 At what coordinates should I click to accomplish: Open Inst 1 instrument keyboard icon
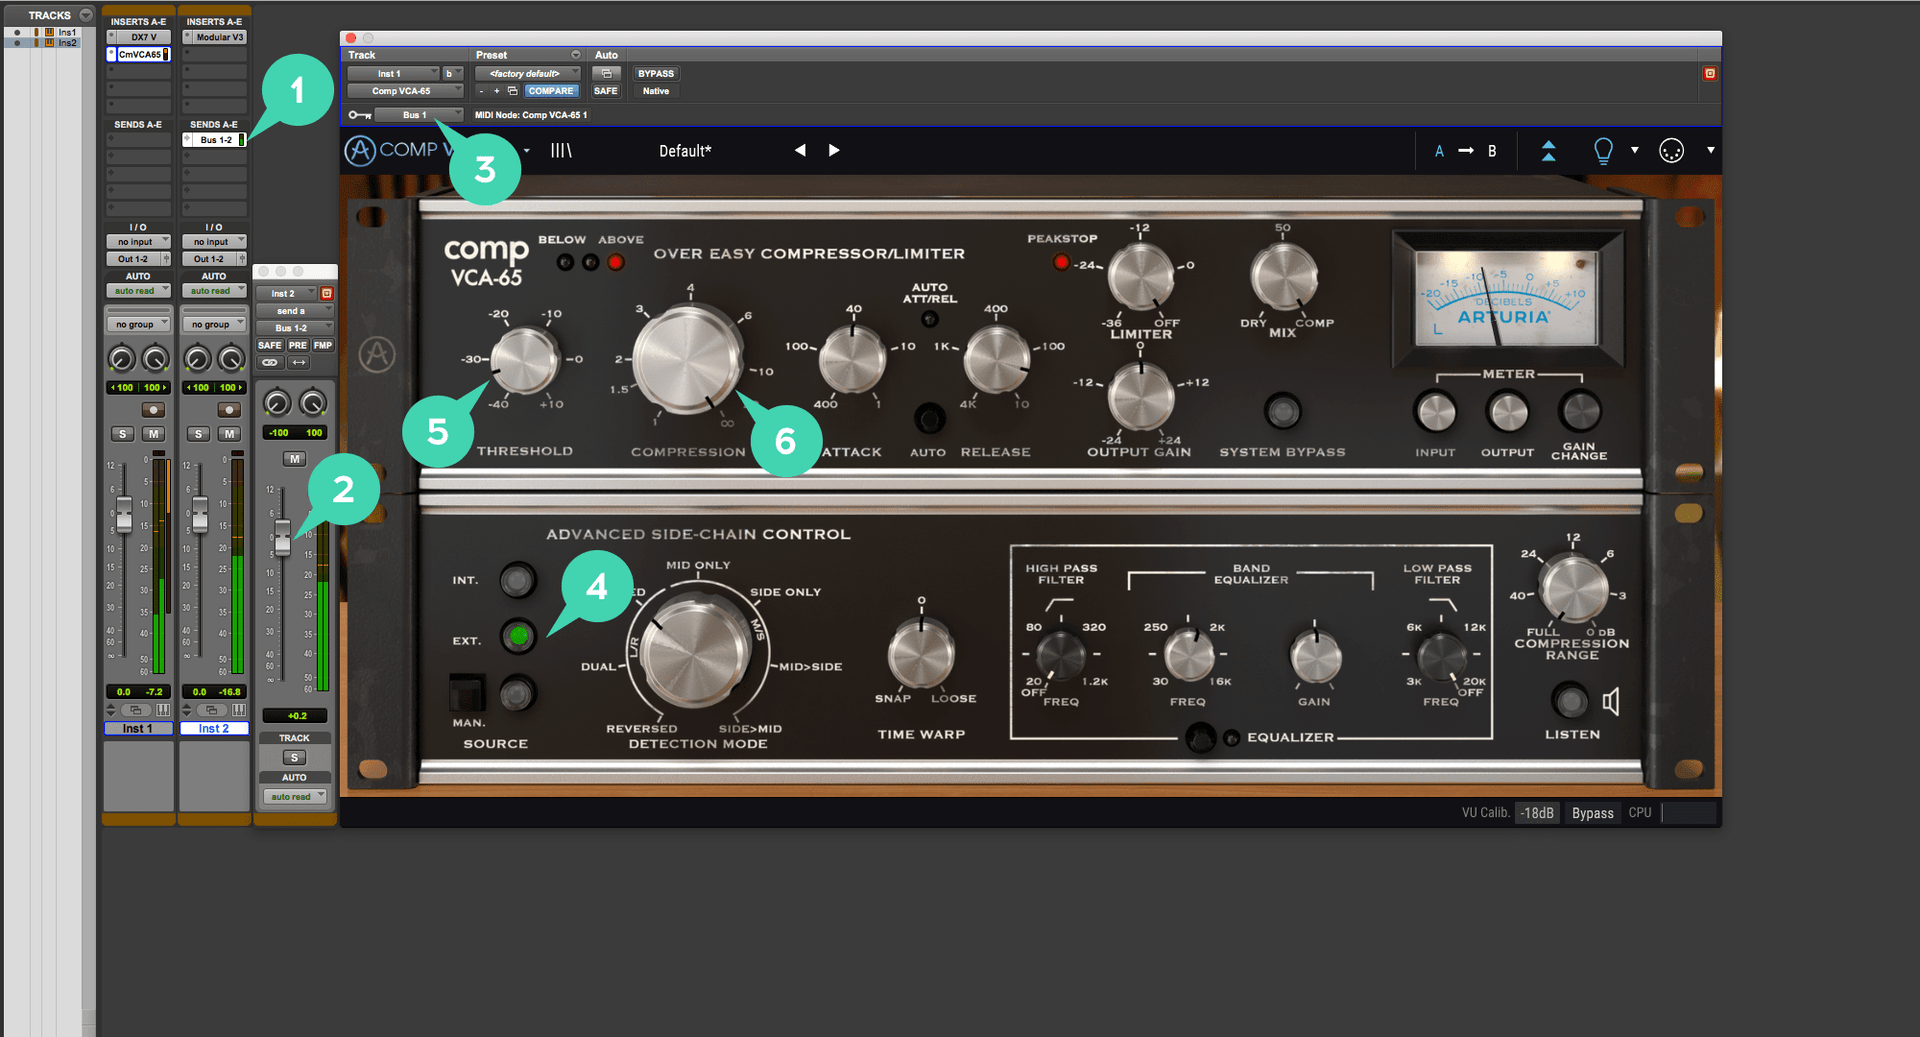[x=163, y=710]
